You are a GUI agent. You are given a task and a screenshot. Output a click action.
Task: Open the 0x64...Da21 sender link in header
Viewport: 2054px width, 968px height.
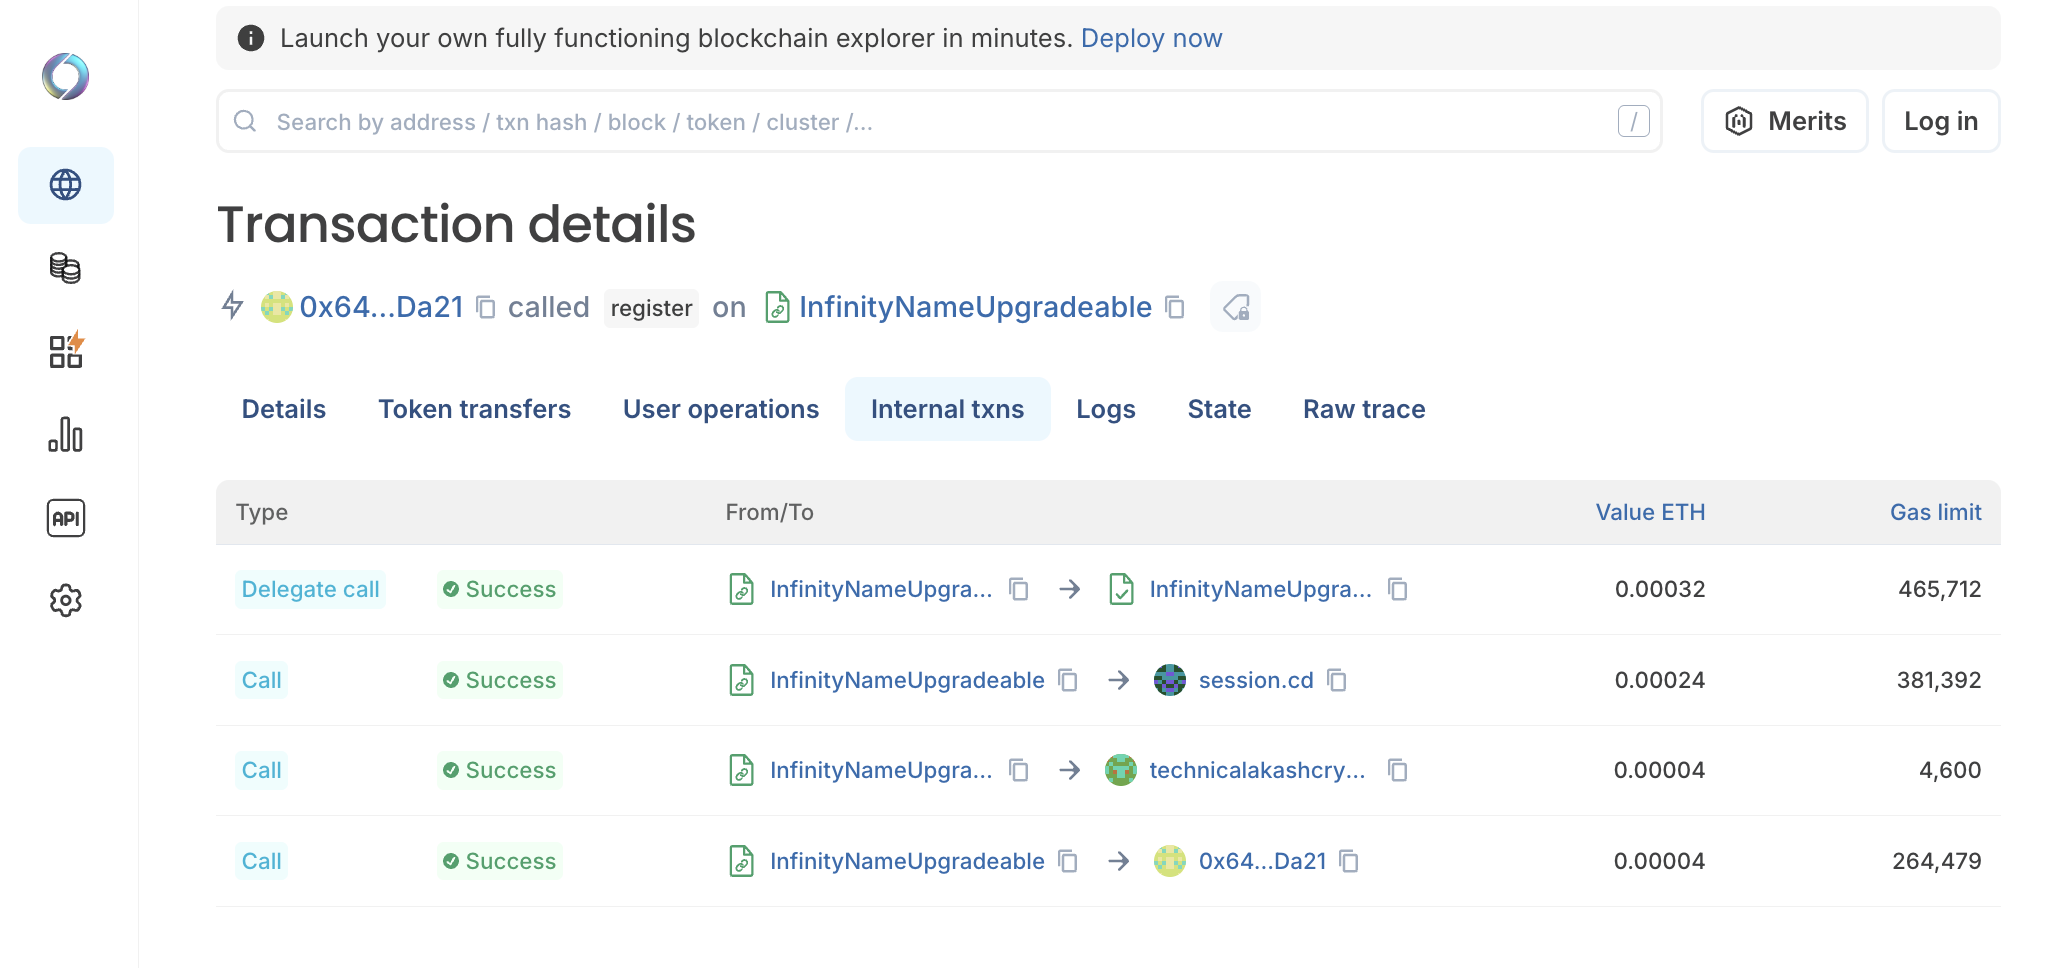pyautogui.click(x=382, y=307)
